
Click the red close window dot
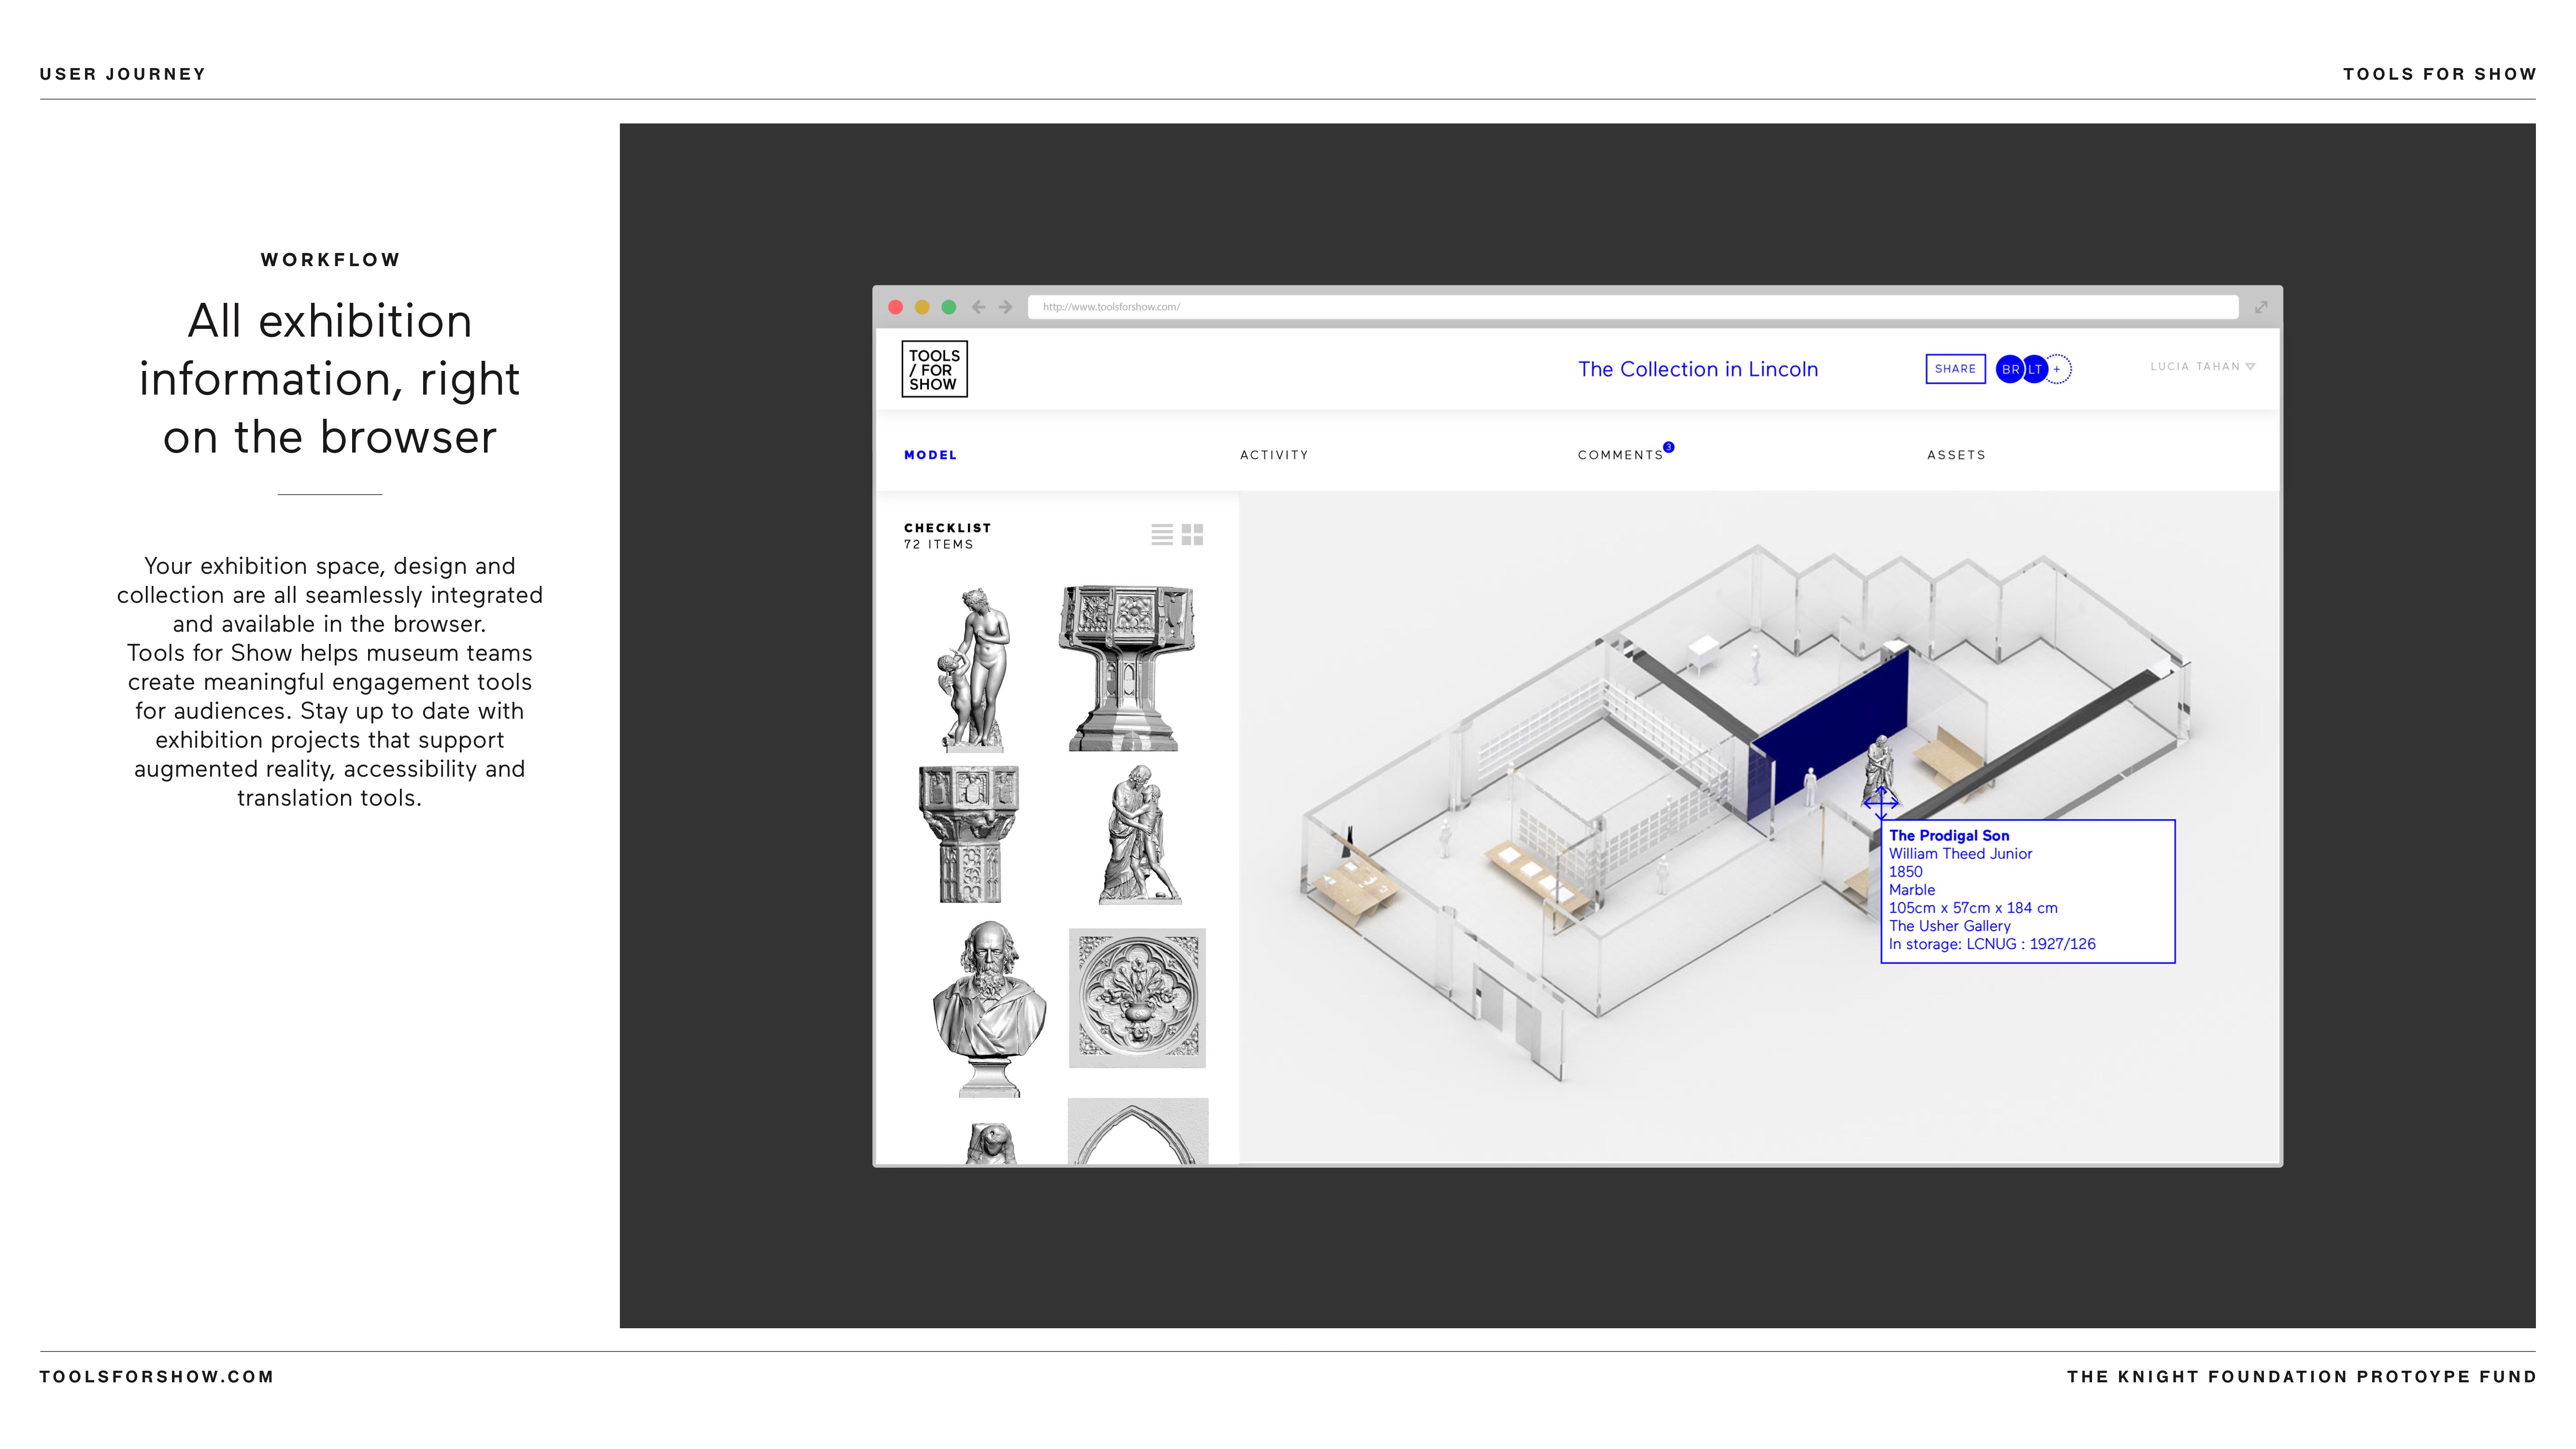click(896, 307)
